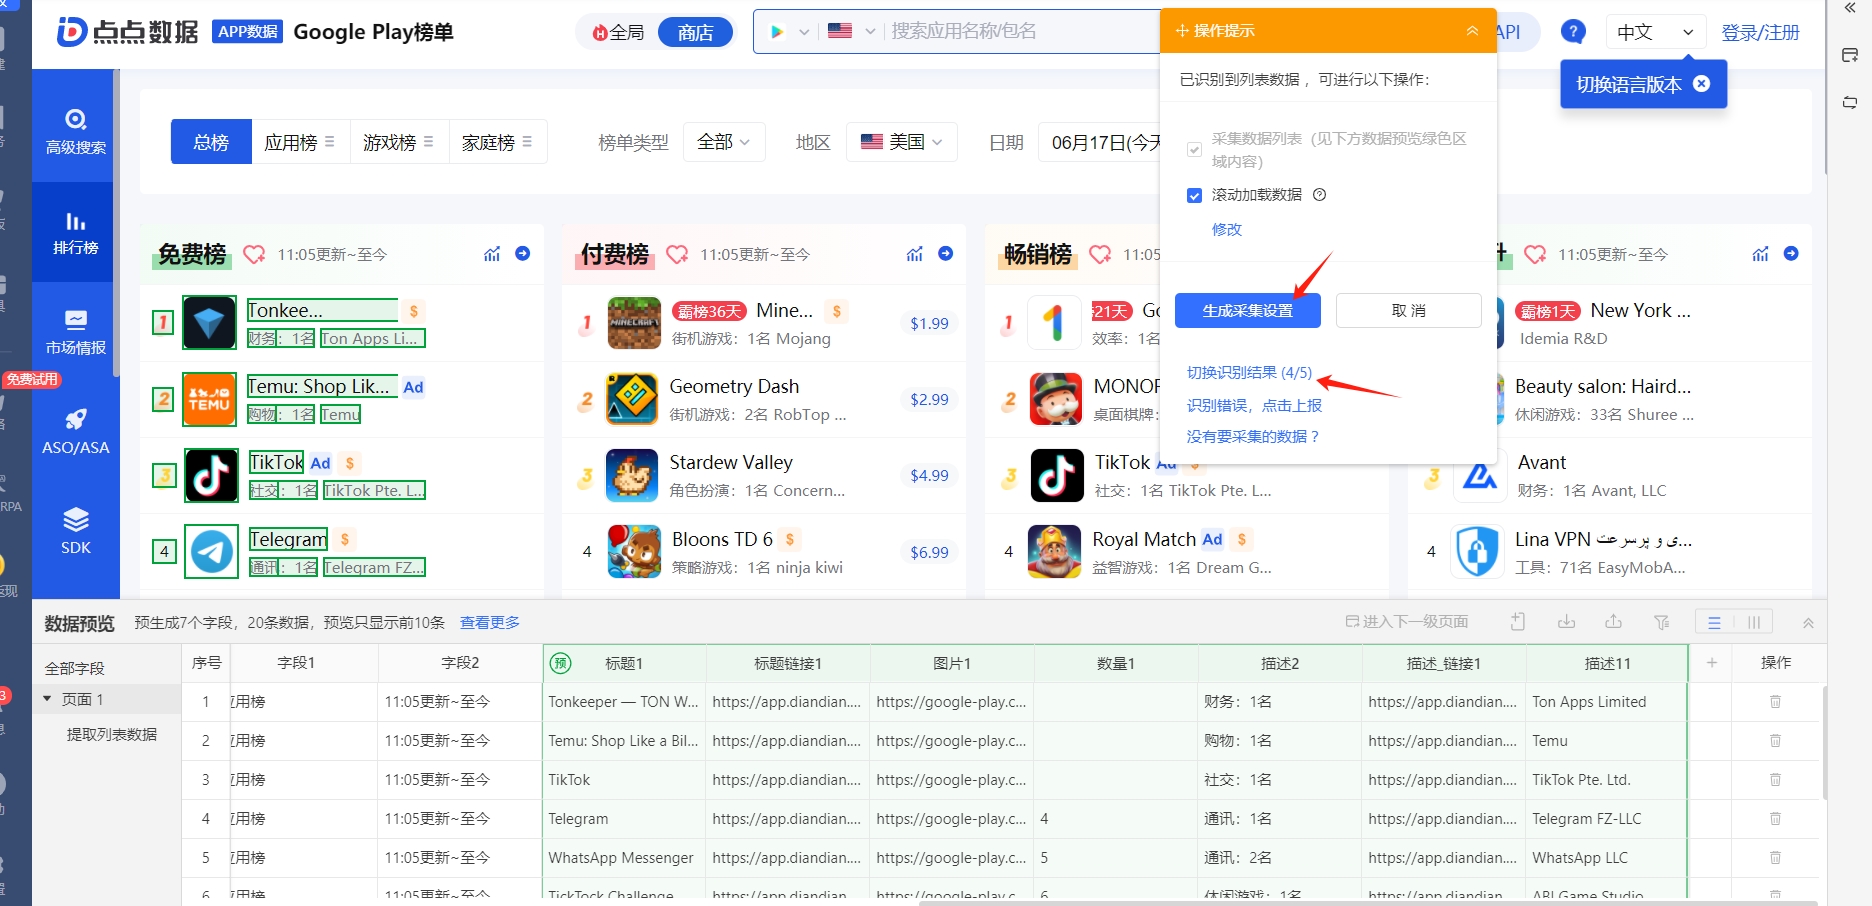This screenshot has width=1872, height=906.
Task: Open the 中文 language dropdown
Action: pyautogui.click(x=1655, y=32)
